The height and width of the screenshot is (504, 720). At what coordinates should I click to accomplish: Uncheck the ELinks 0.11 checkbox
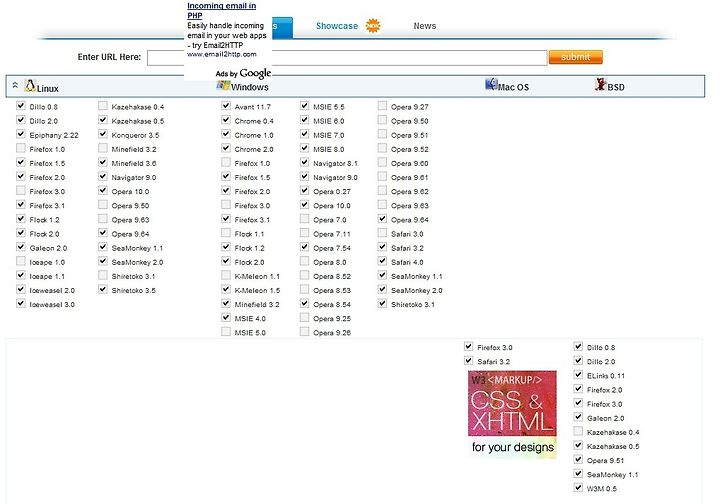(x=579, y=375)
